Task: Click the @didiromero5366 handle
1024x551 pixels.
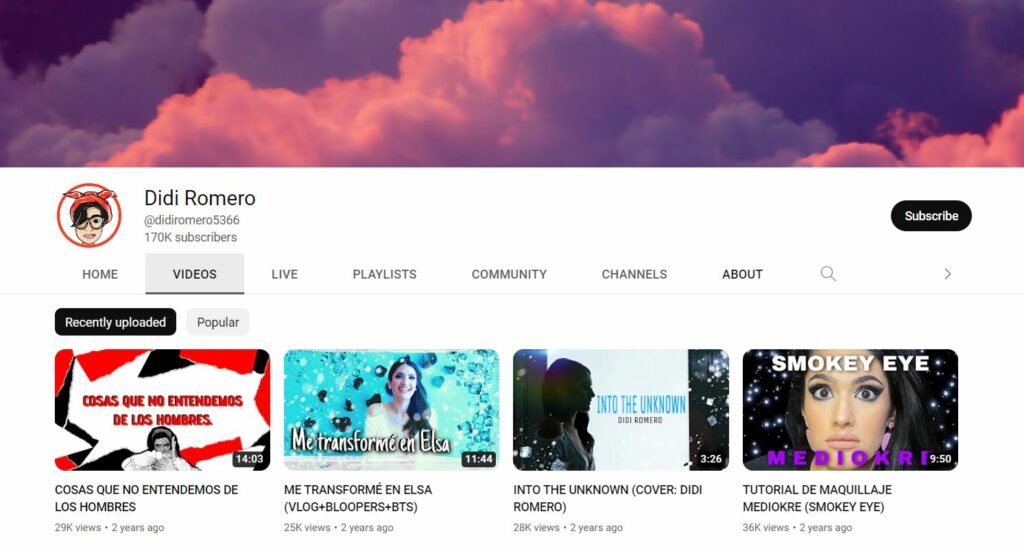Action: point(191,220)
